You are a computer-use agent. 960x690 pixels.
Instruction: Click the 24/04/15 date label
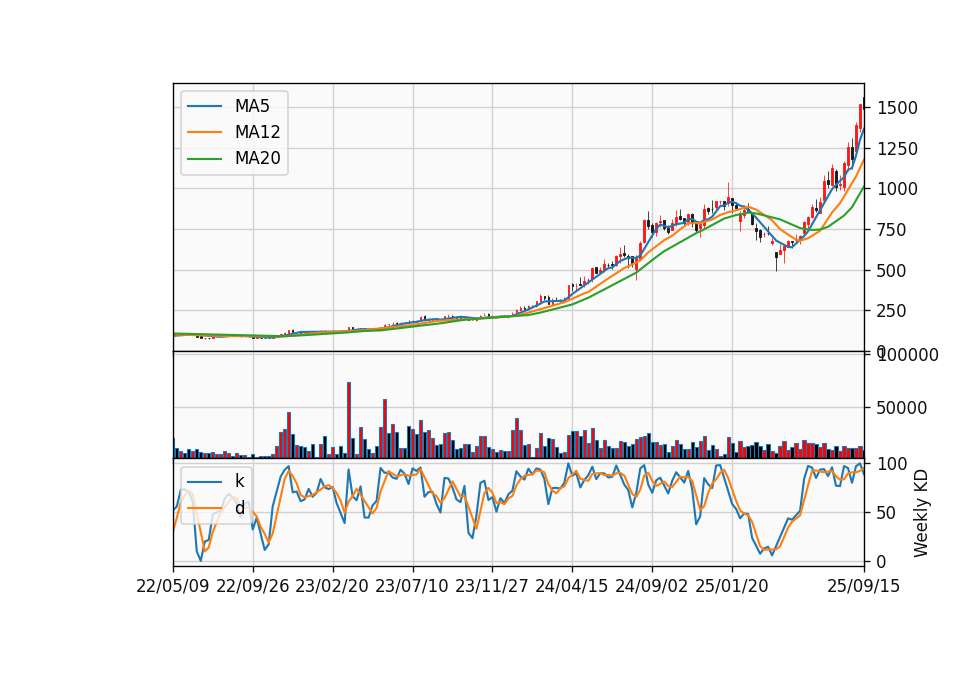click(572, 587)
